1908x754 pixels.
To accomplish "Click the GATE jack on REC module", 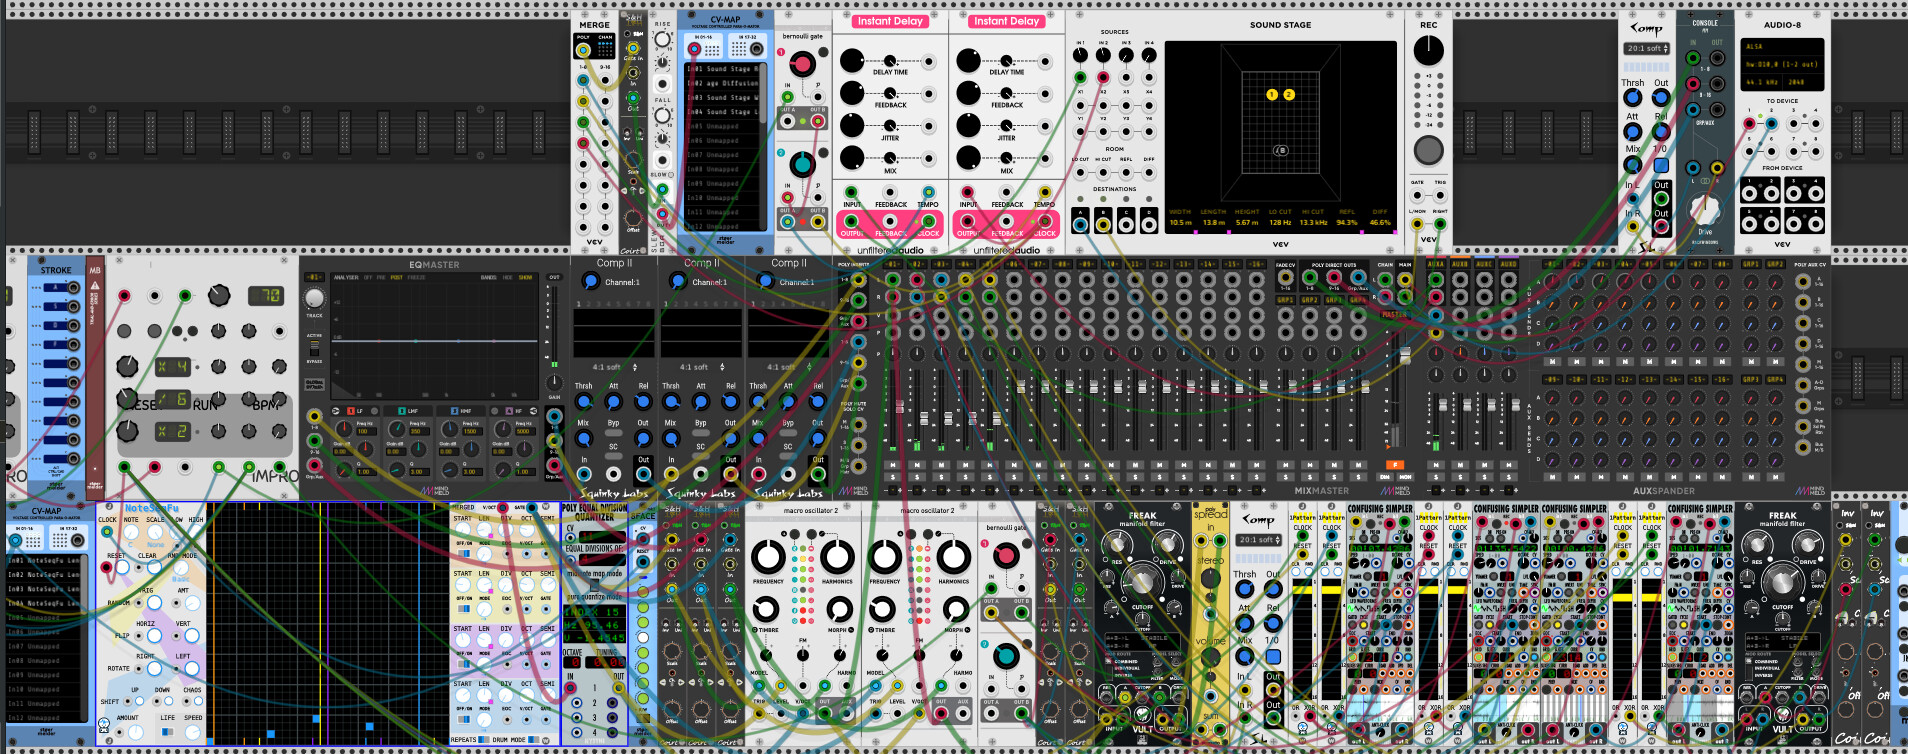I will pos(1417,195).
